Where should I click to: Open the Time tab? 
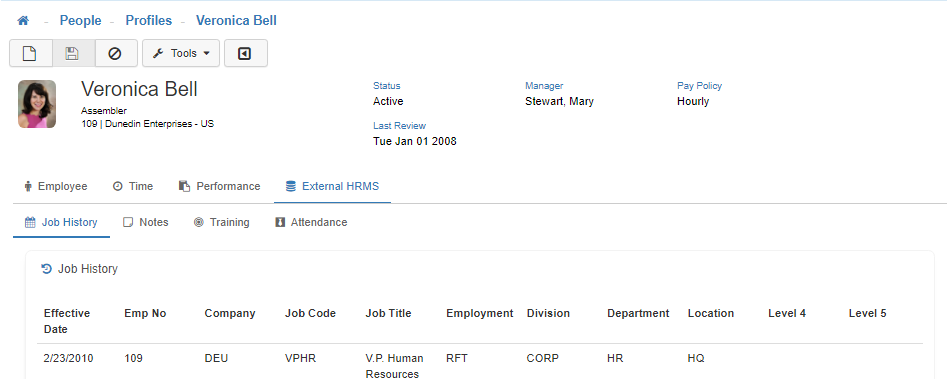(x=133, y=186)
